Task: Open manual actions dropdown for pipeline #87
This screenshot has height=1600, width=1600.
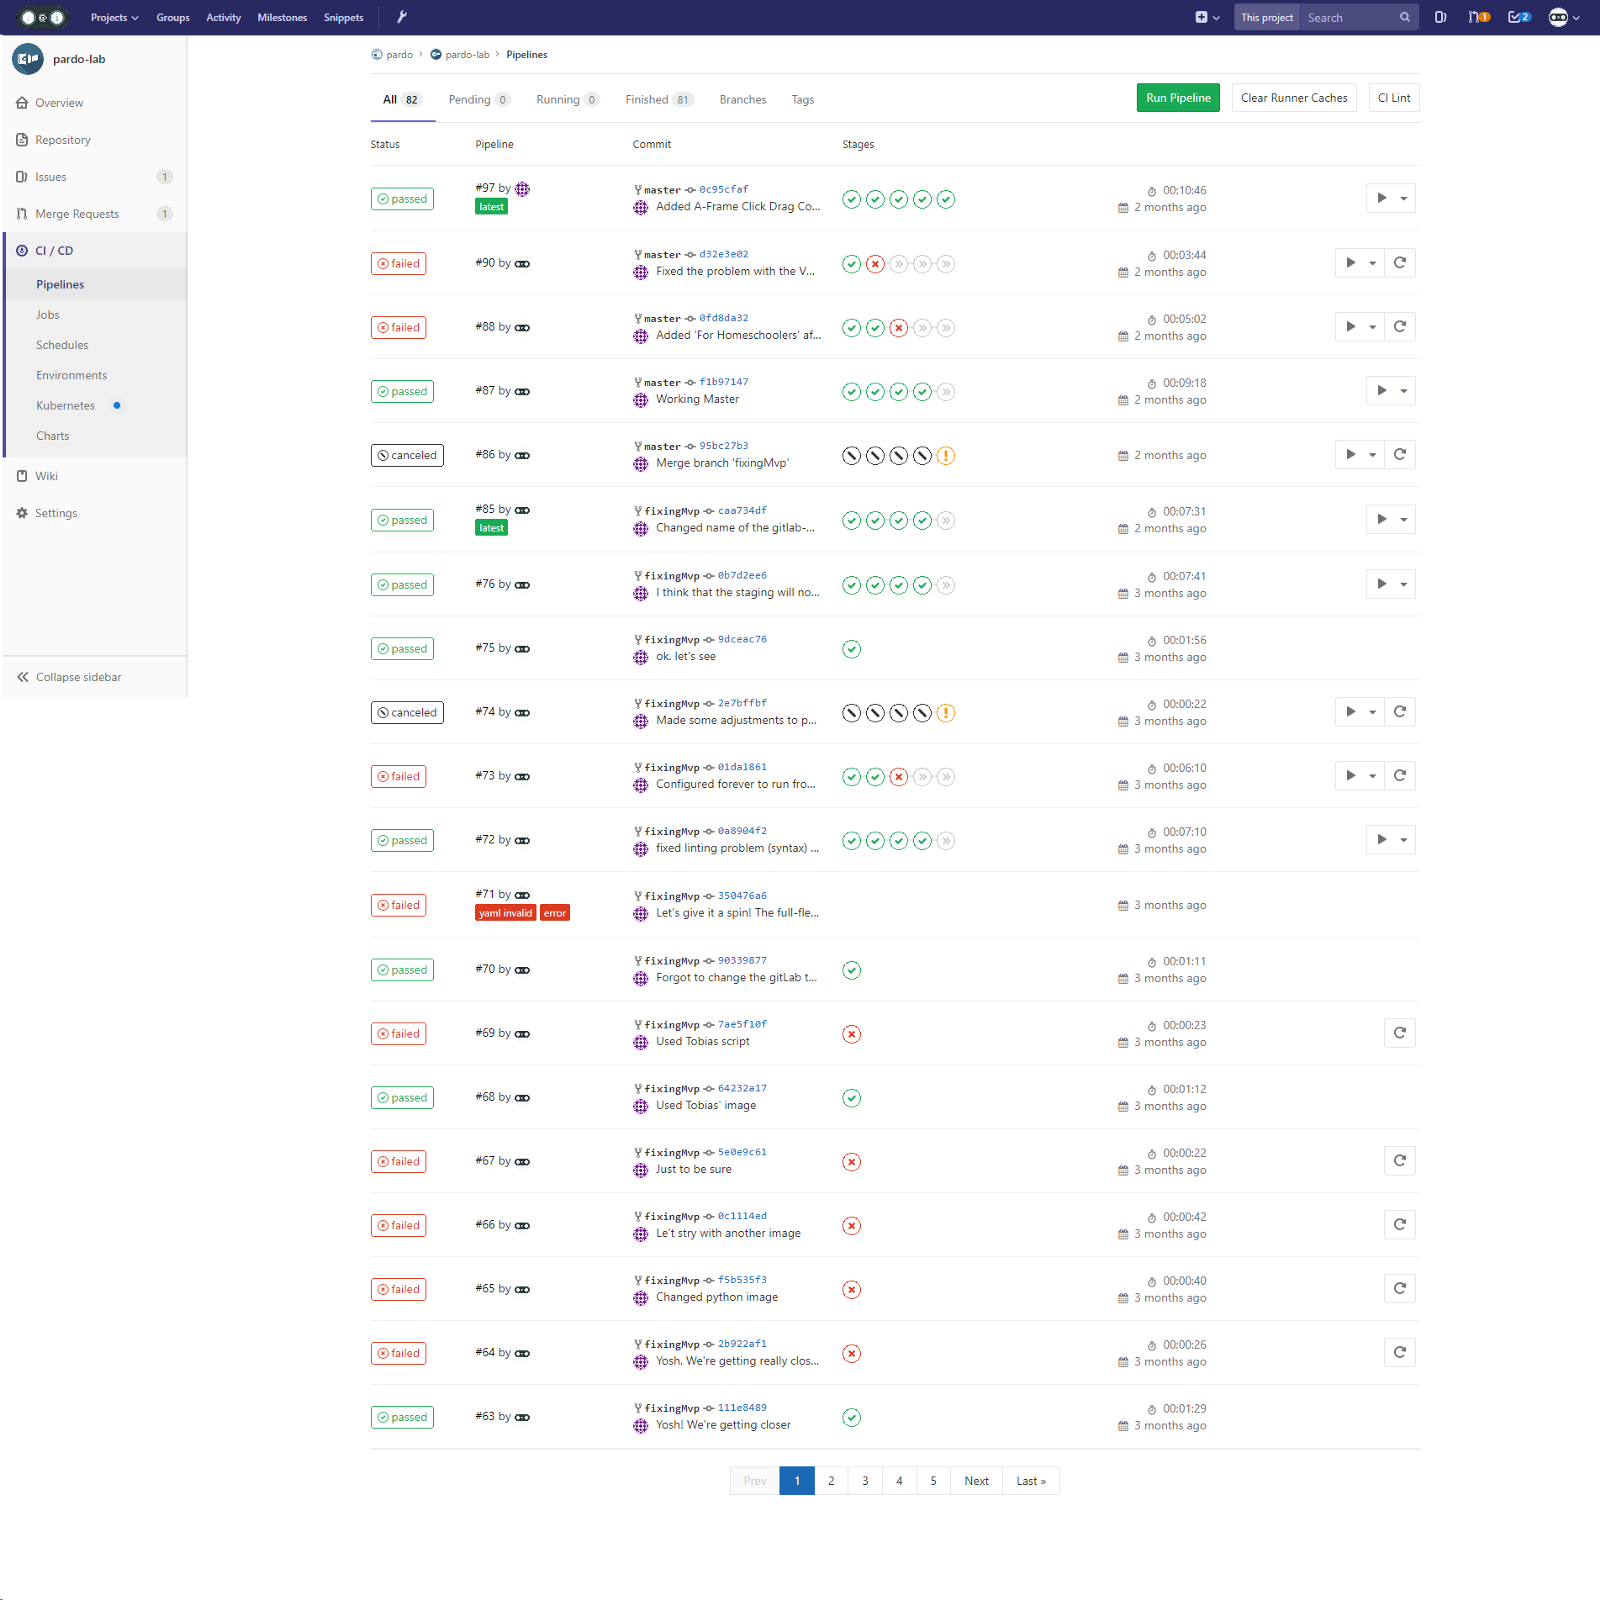Action: pos(1391,391)
